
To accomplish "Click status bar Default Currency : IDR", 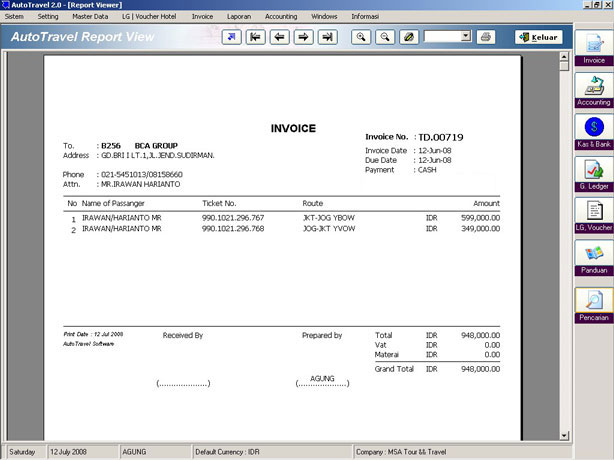I will tap(227, 452).
